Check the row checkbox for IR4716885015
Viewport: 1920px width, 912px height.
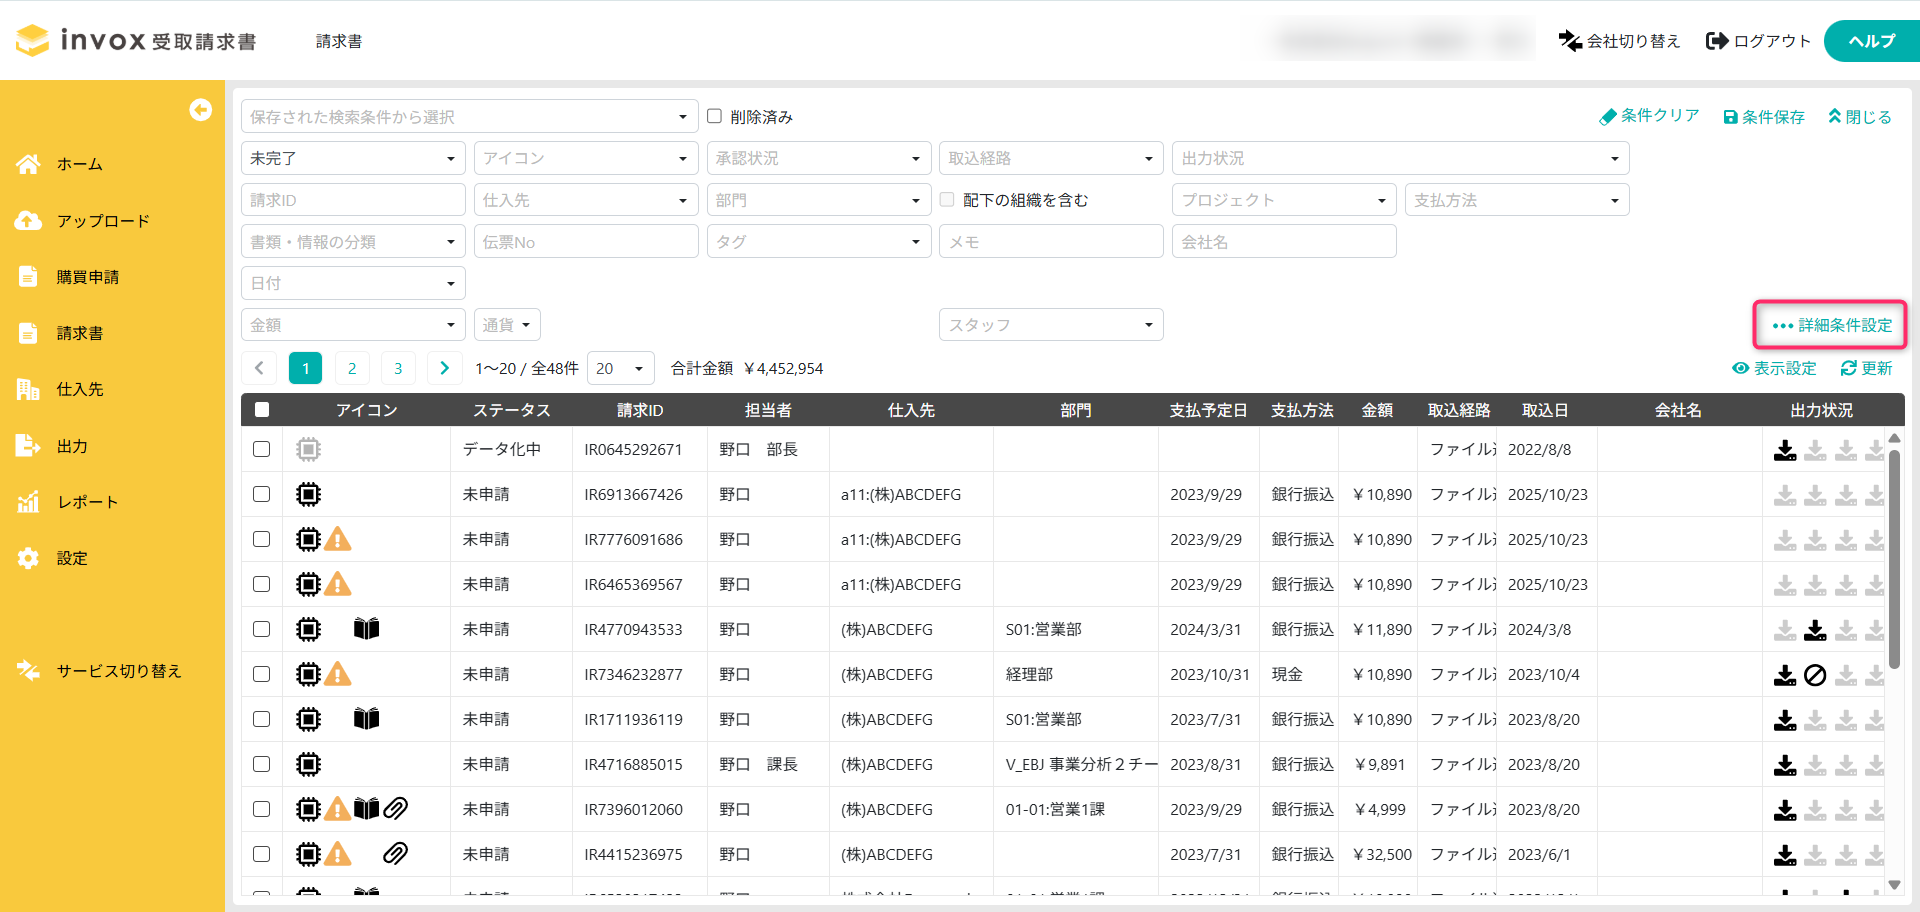point(262,764)
